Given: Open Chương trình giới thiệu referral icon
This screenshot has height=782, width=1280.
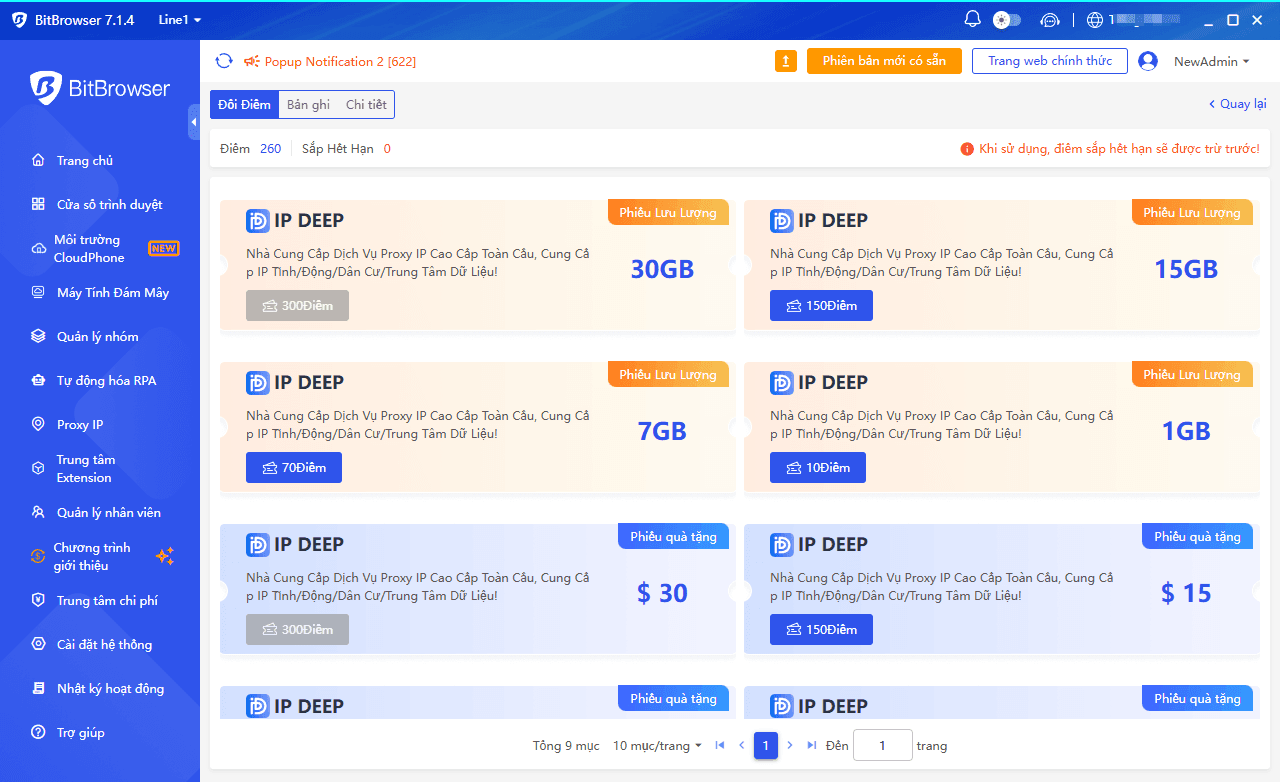Looking at the screenshot, I should (x=38, y=556).
